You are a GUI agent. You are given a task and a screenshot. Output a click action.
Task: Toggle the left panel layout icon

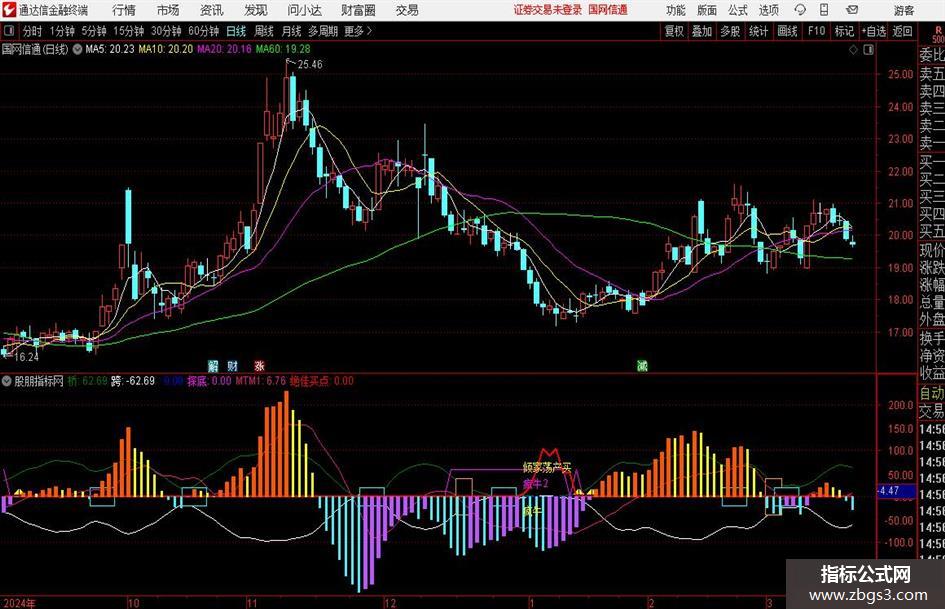coord(9,31)
